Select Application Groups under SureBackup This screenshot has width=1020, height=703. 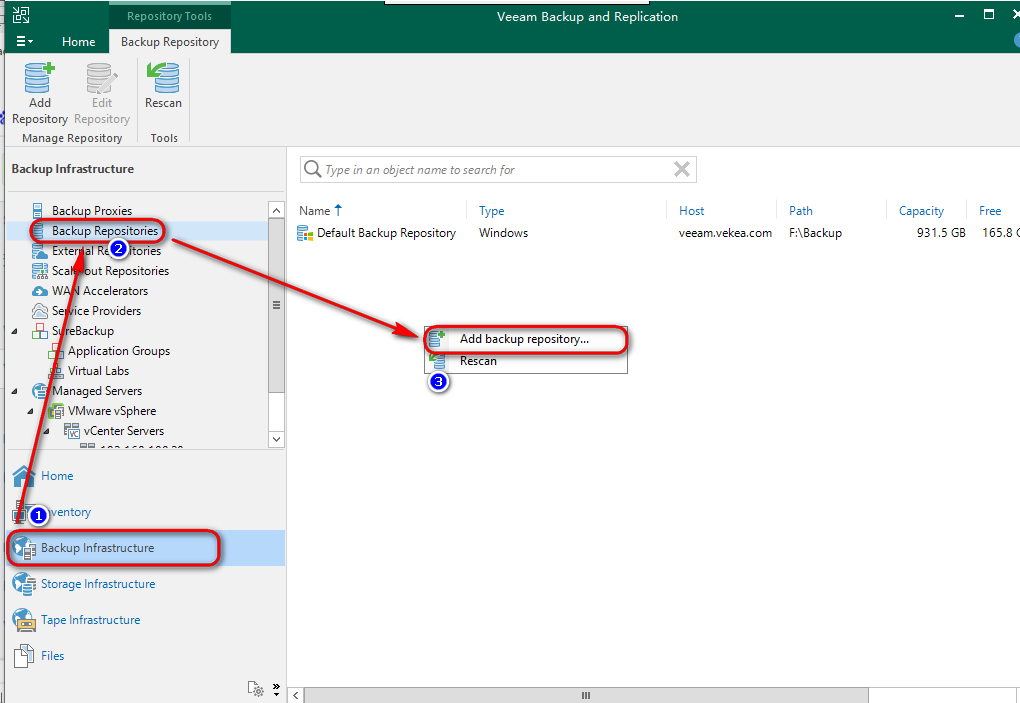118,351
